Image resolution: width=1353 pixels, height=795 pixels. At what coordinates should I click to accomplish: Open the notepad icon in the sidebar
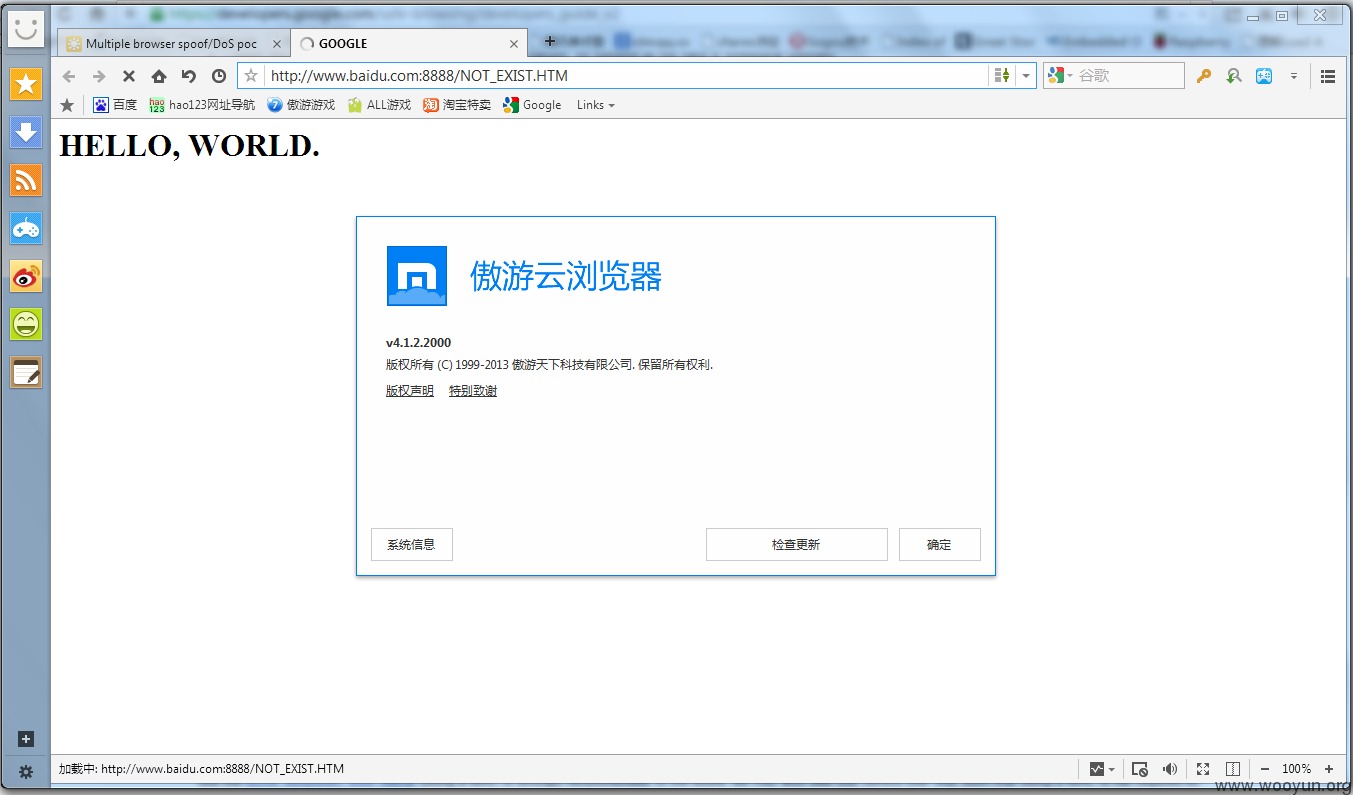[x=26, y=372]
